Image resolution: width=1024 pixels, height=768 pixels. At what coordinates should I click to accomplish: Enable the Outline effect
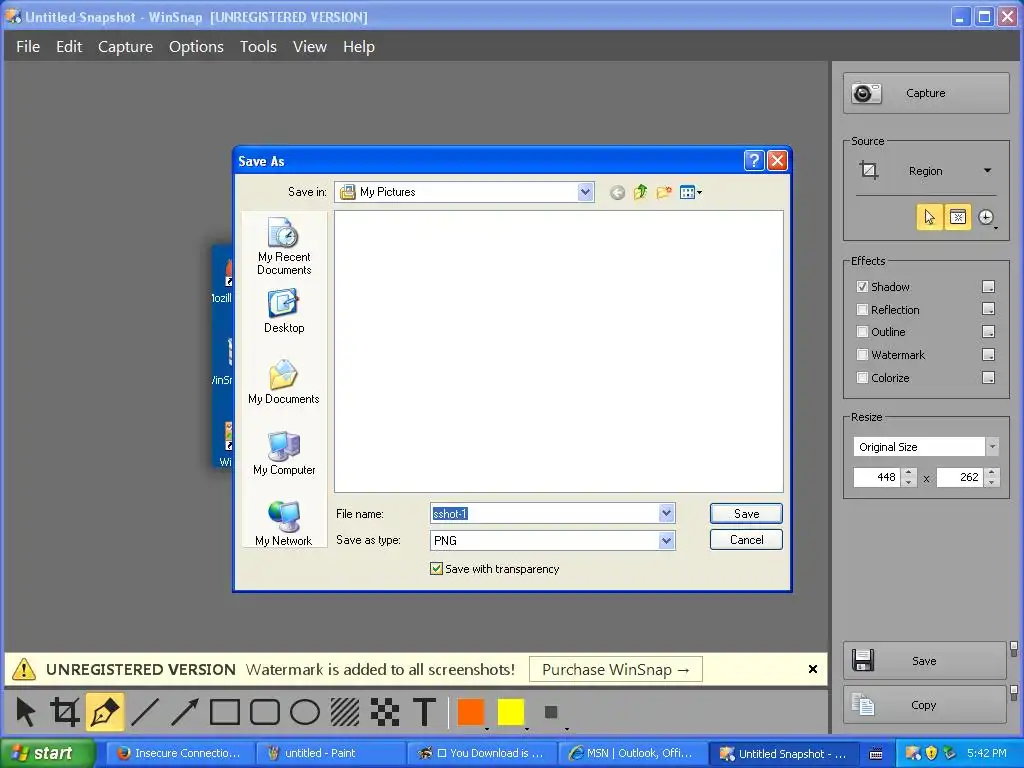862,332
